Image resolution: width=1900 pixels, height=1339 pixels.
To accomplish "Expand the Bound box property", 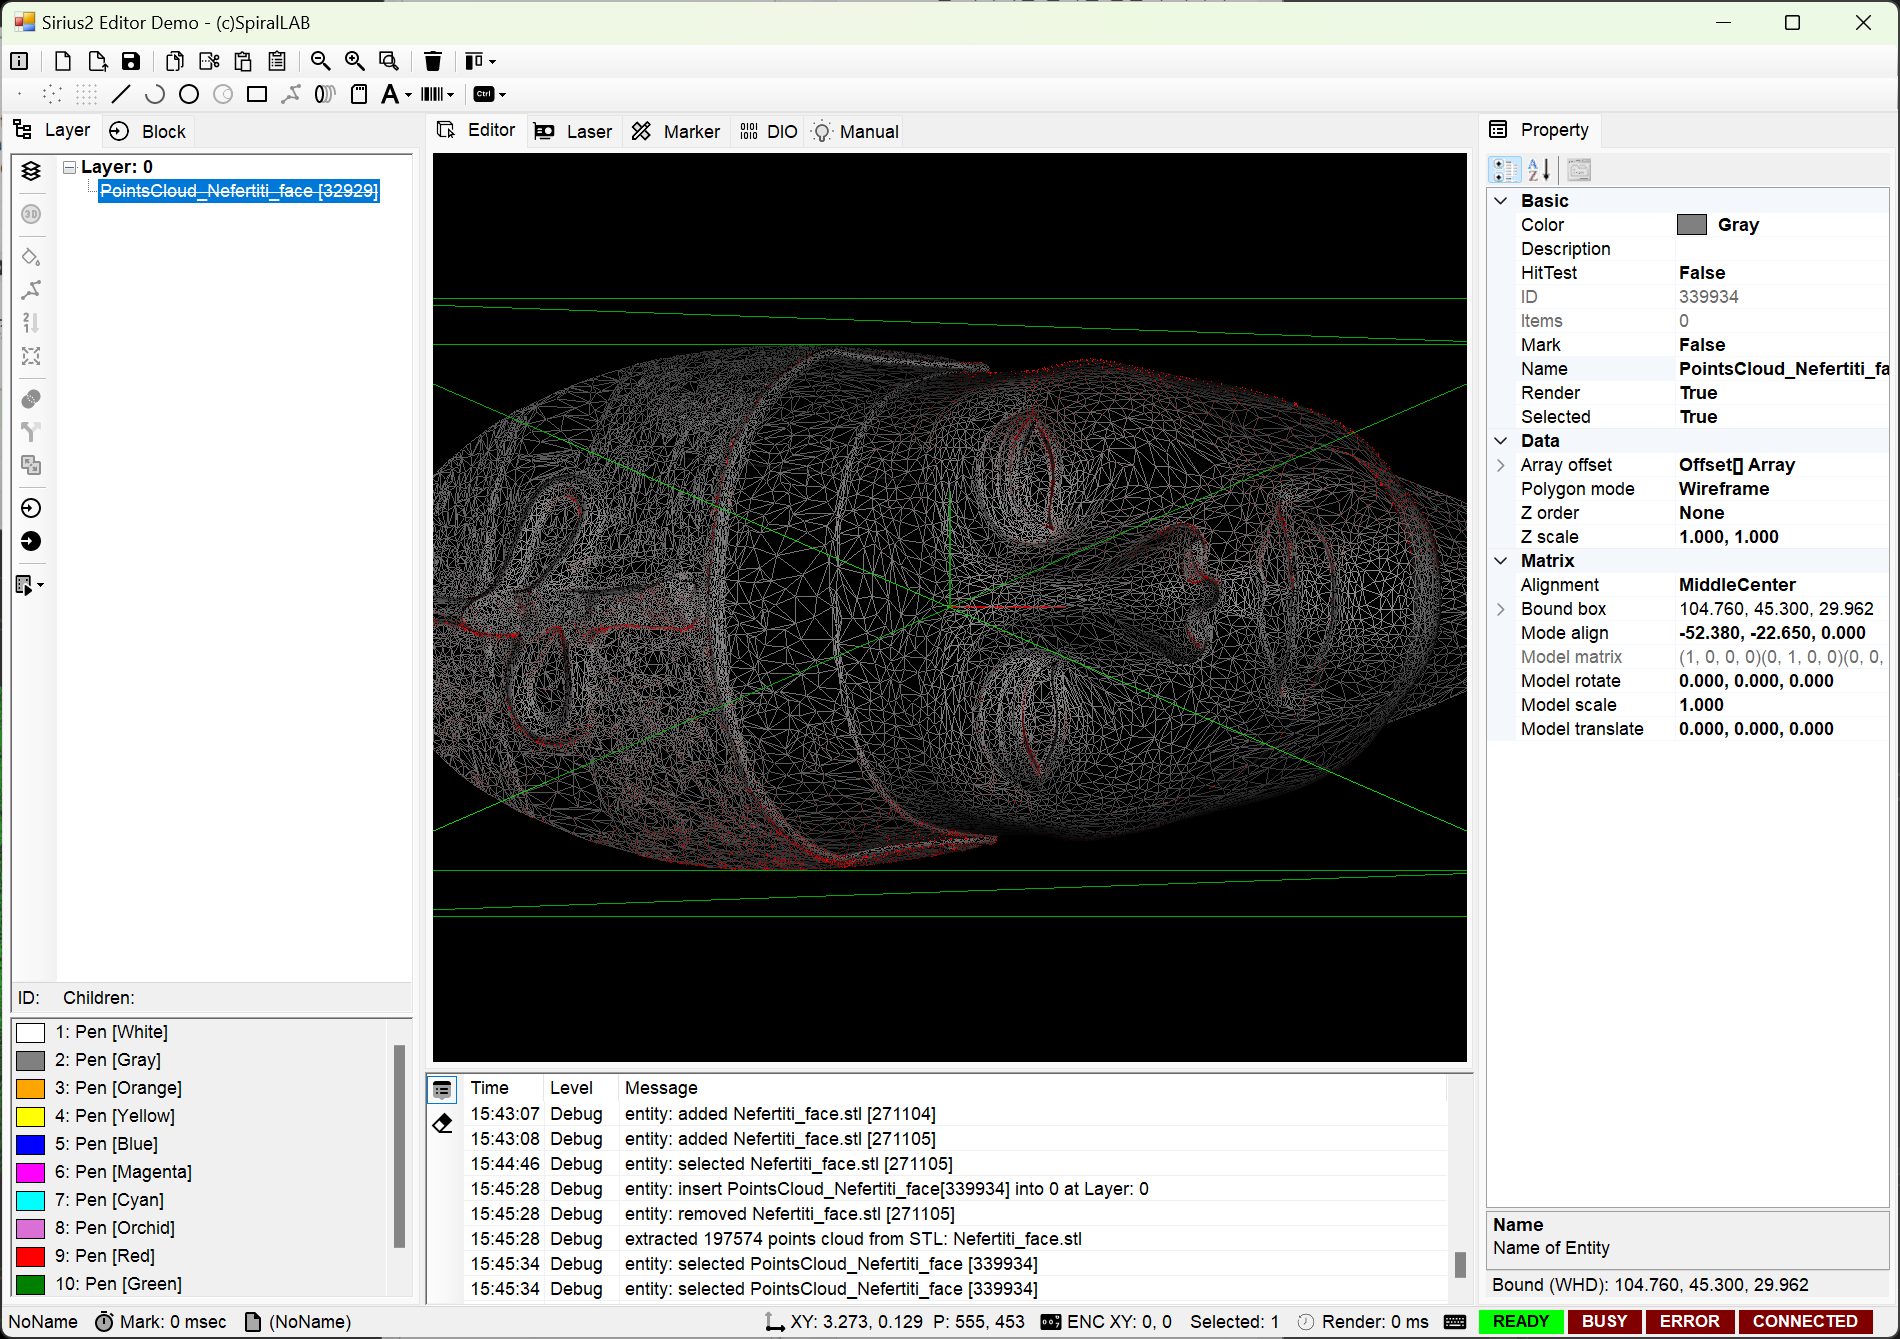I will 1500,609.
